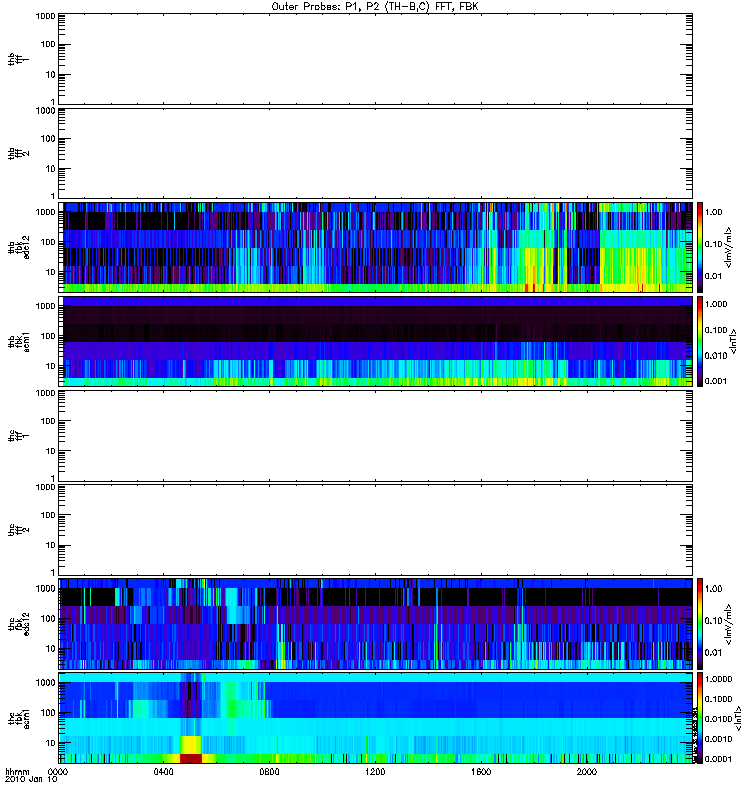This screenshot has height=800, width=750.
Task: Click the "0000" time tick label
Action: 58,772
